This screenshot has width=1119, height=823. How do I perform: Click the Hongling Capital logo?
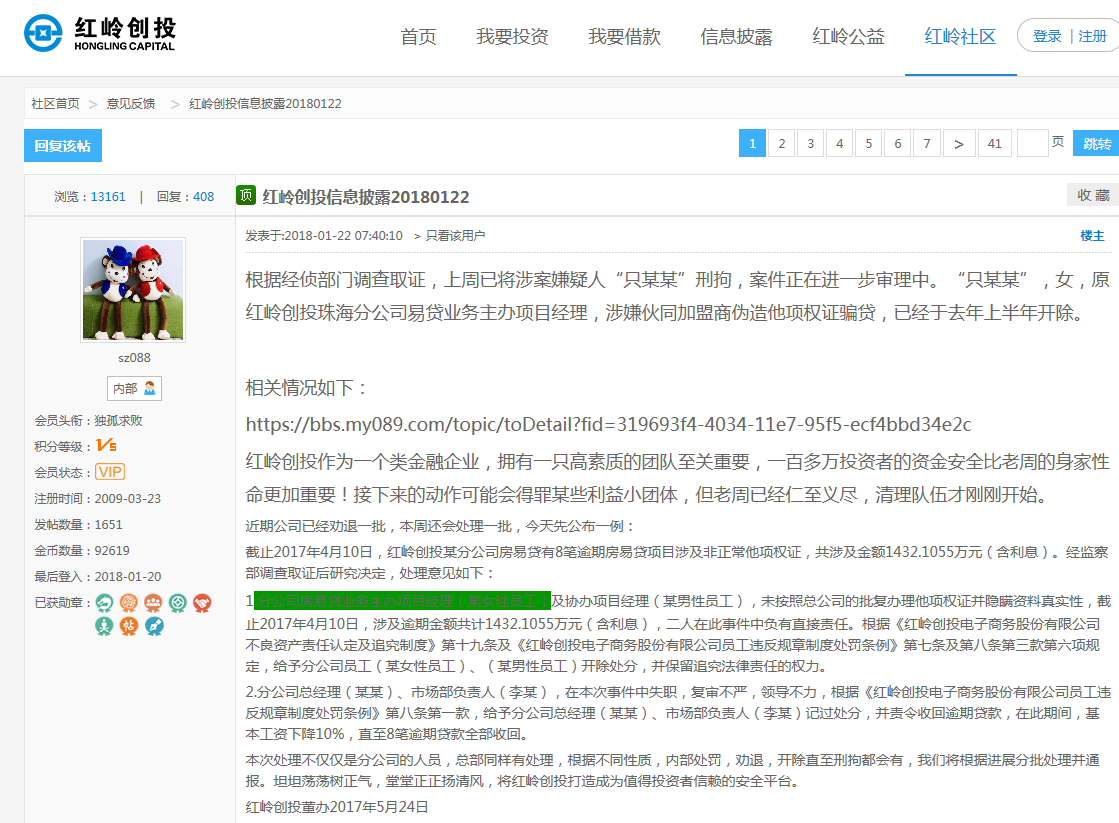click(x=99, y=34)
